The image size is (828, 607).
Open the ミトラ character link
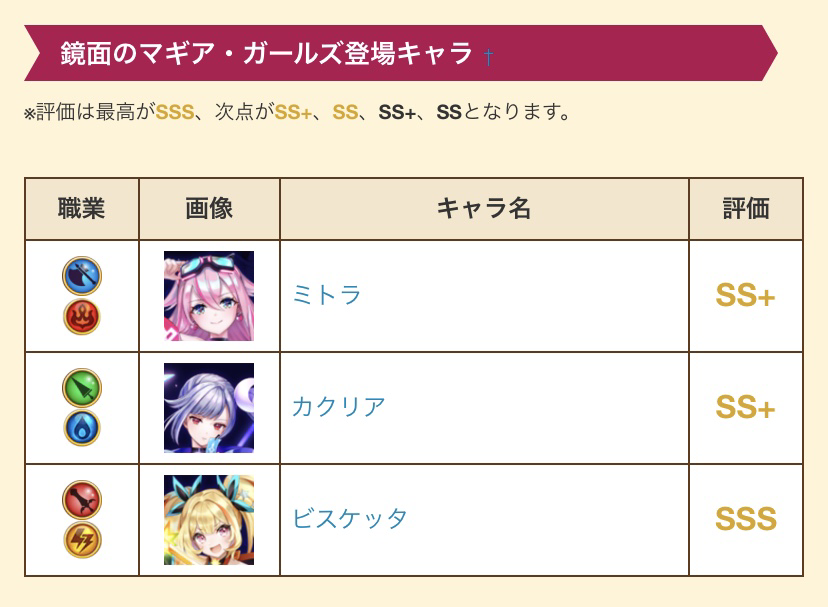pos(326,295)
